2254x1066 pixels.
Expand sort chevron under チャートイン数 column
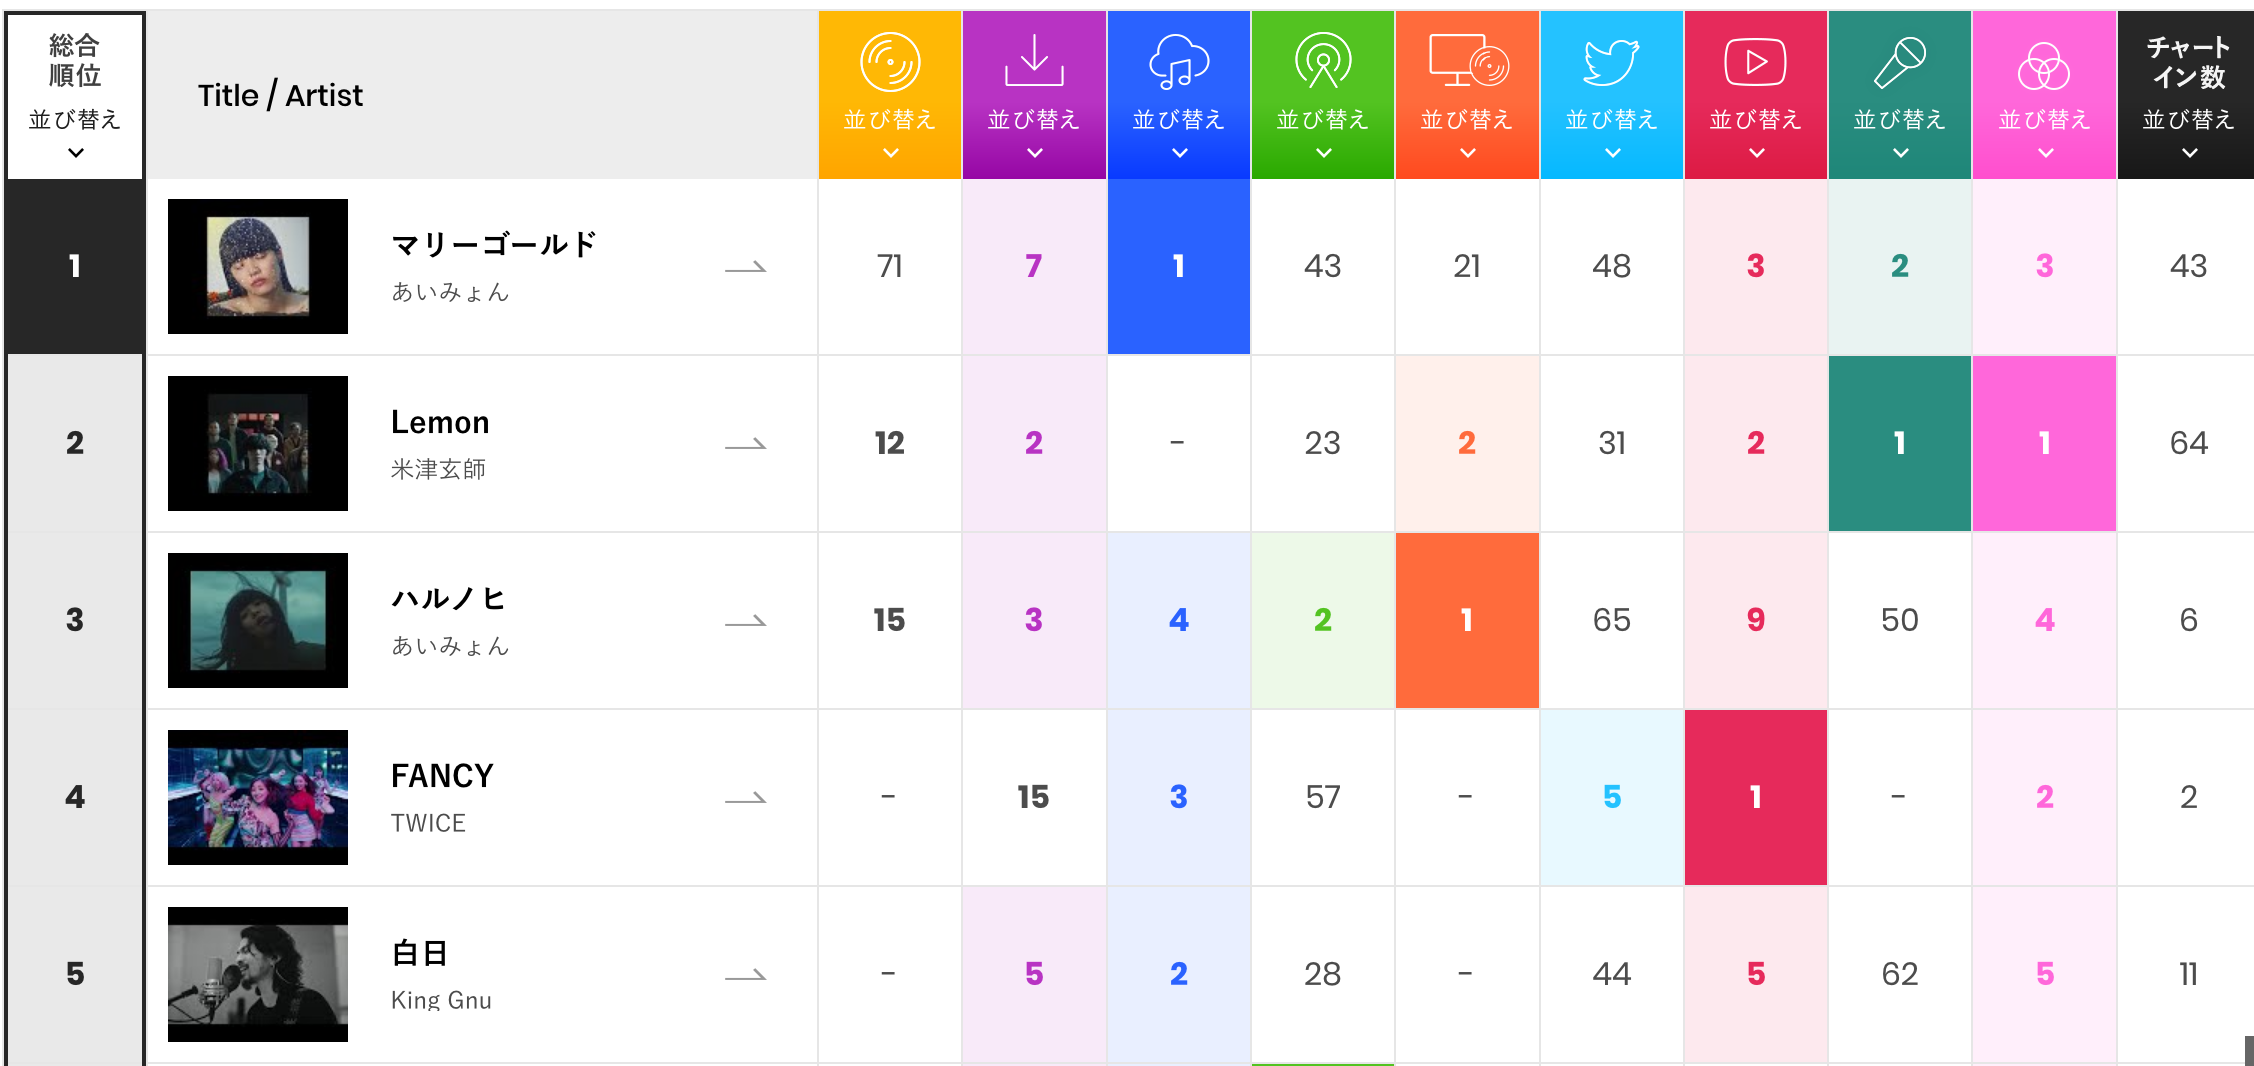click(2189, 153)
